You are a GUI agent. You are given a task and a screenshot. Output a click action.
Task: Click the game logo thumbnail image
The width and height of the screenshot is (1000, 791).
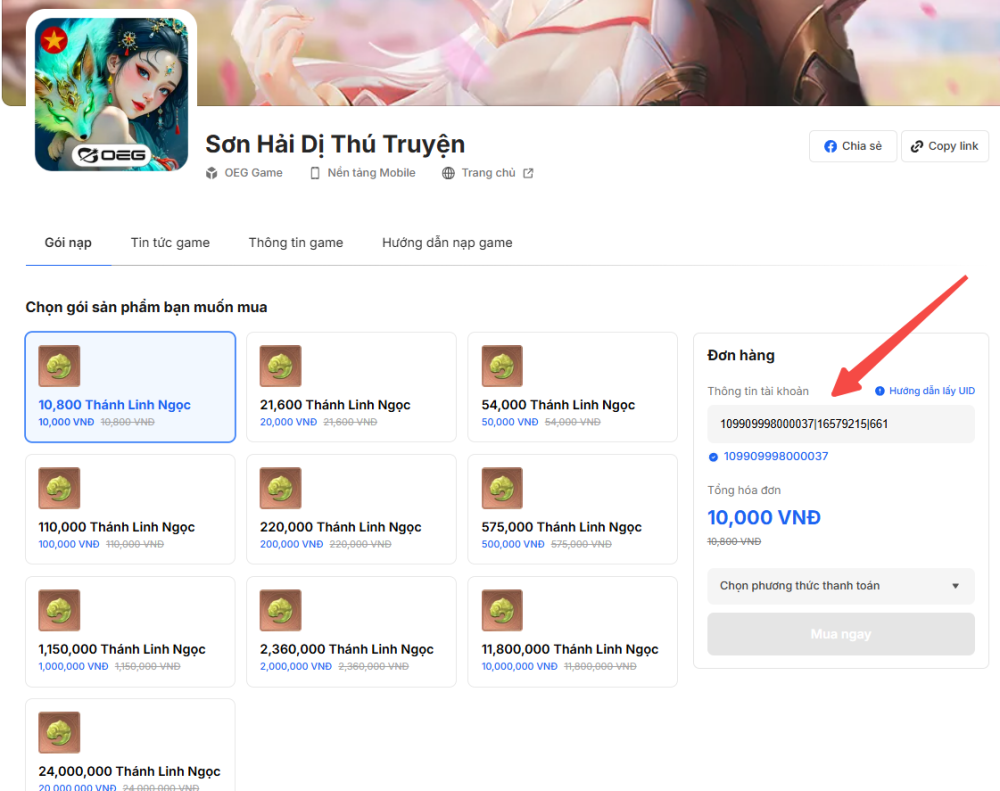[111, 94]
